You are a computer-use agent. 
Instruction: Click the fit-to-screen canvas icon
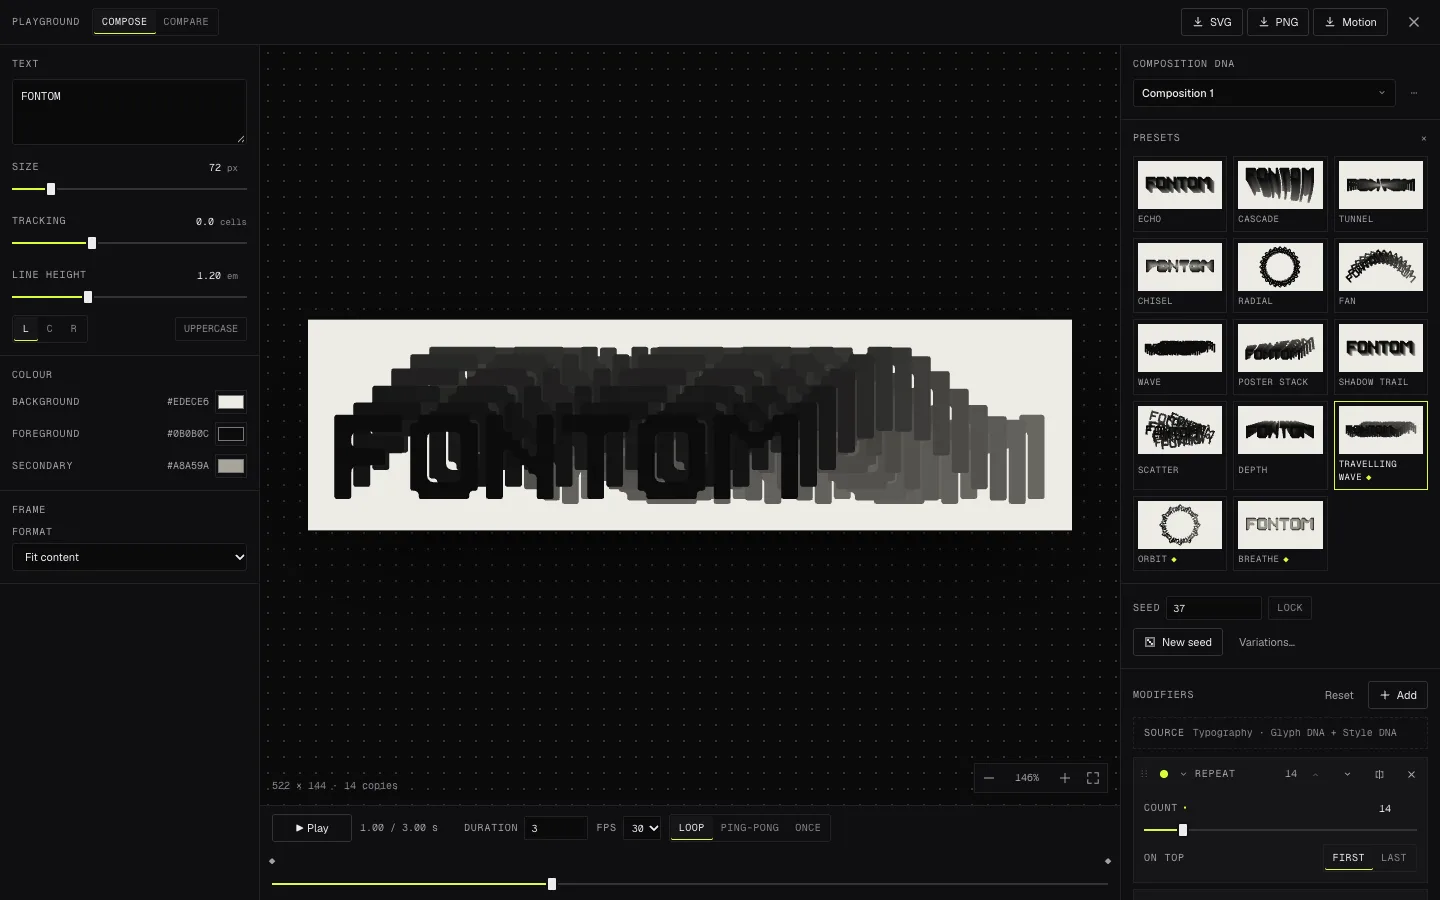[1093, 778]
